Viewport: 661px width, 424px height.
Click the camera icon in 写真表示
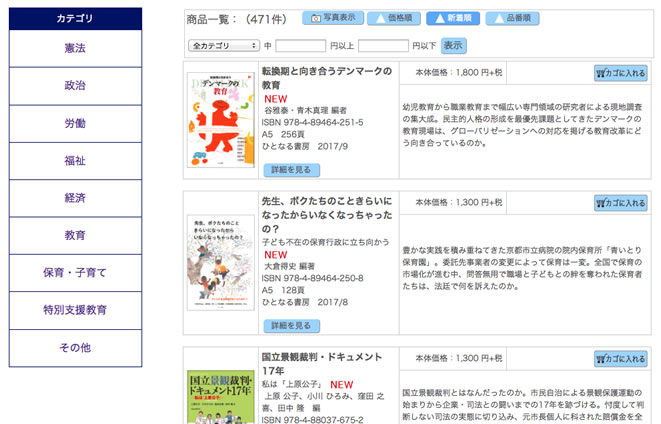[x=316, y=18]
